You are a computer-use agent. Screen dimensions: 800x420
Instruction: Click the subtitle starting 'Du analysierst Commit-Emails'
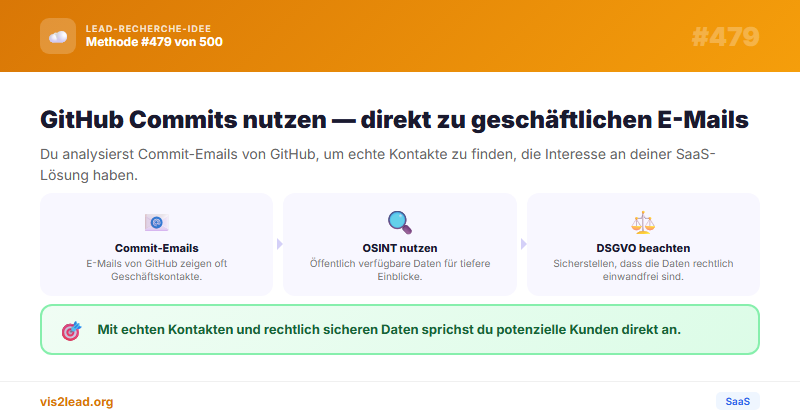pyautogui.click(x=378, y=164)
